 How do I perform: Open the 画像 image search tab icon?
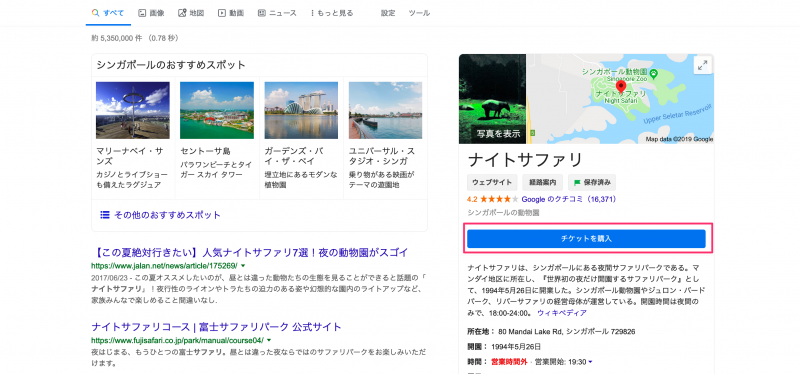[x=142, y=13]
